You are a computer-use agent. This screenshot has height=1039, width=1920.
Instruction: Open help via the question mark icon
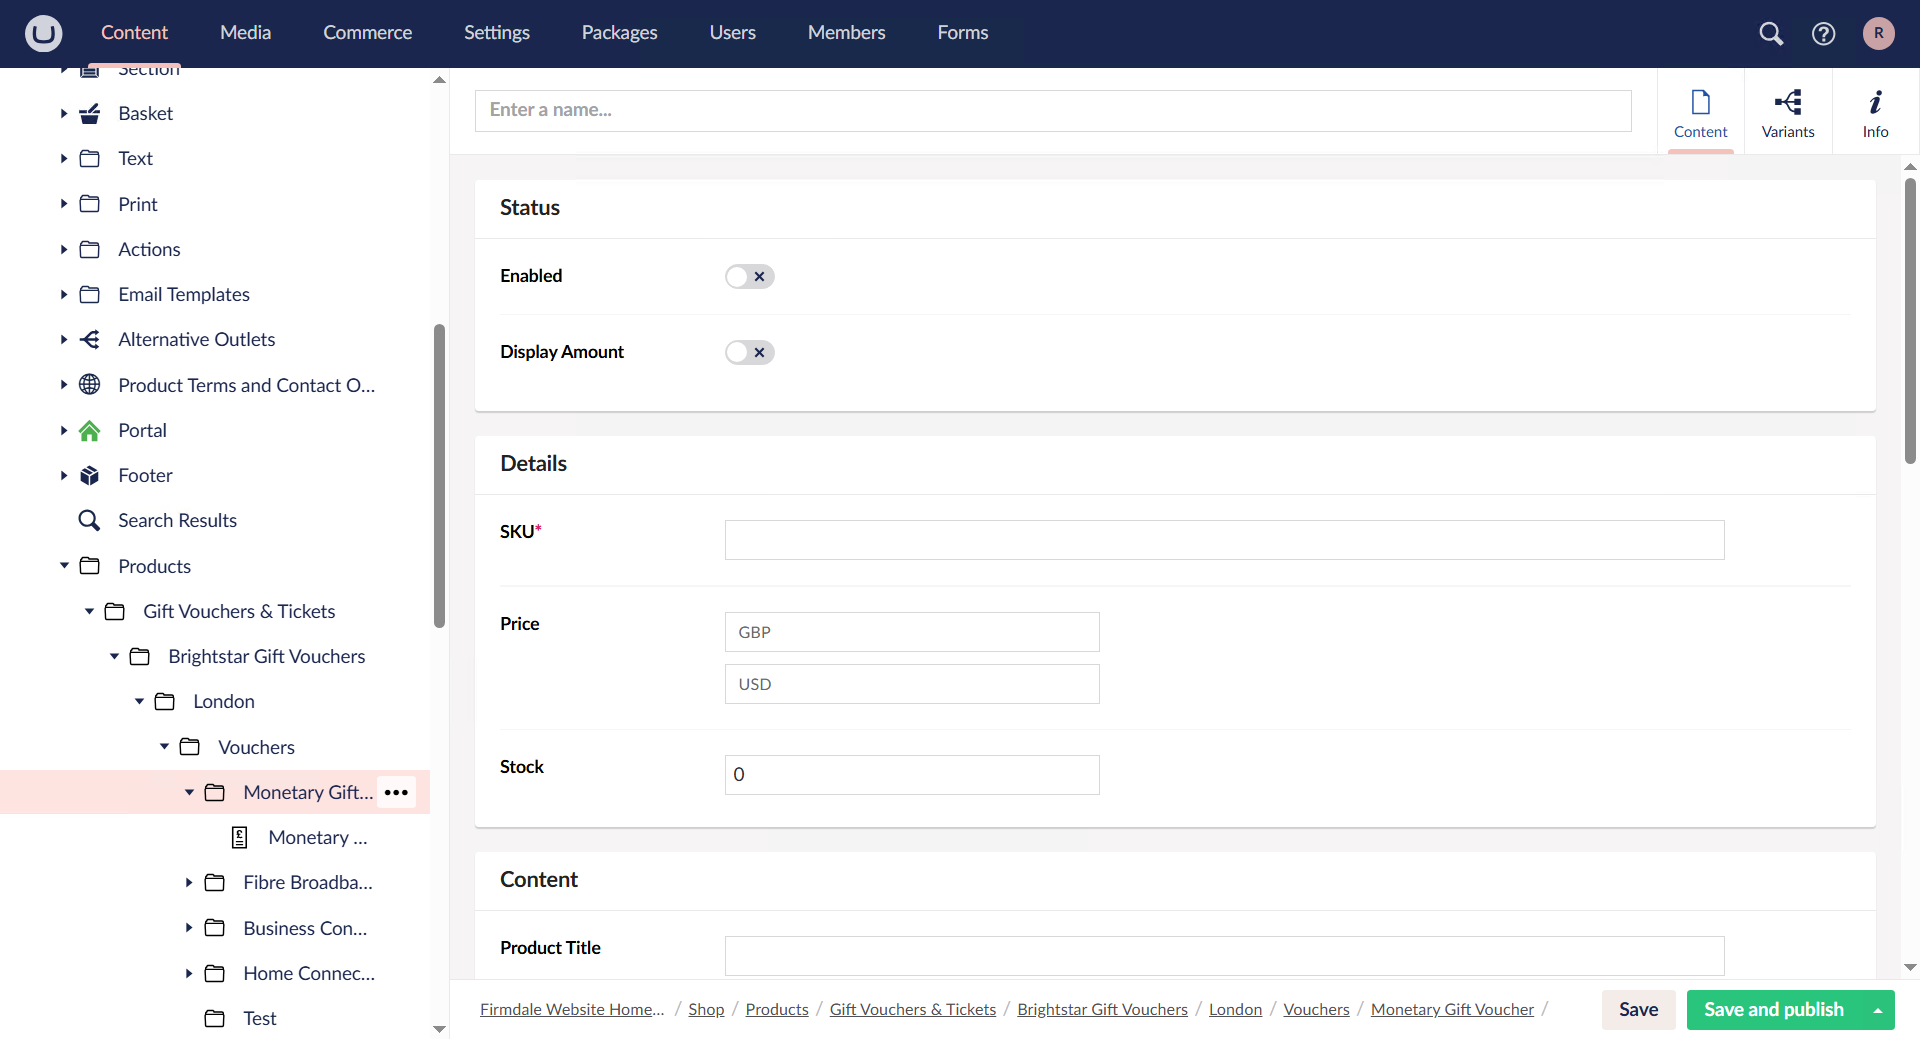click(x=1823, y=33)
